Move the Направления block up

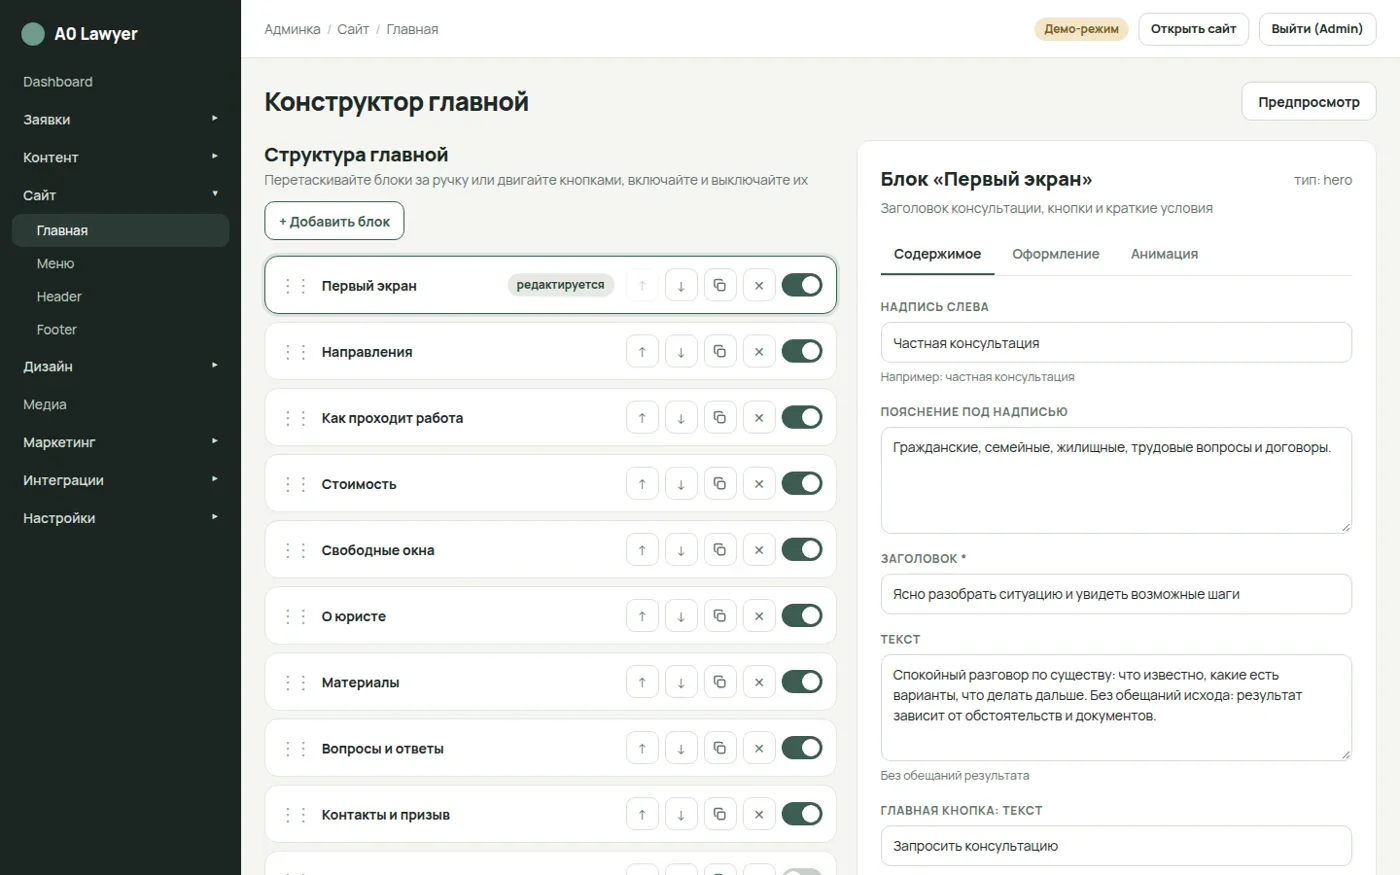click(x=642, y=352)
